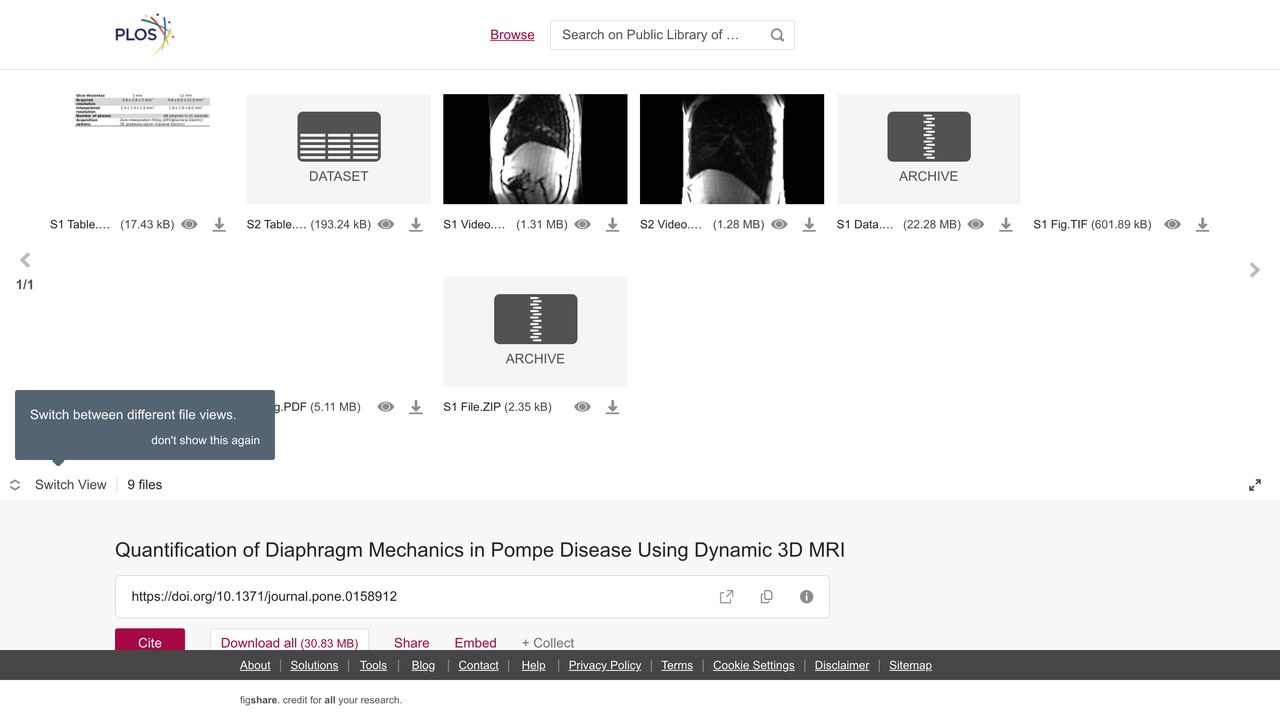
Task: Open the Privacy Policy footer link
Action: [605, 665]
